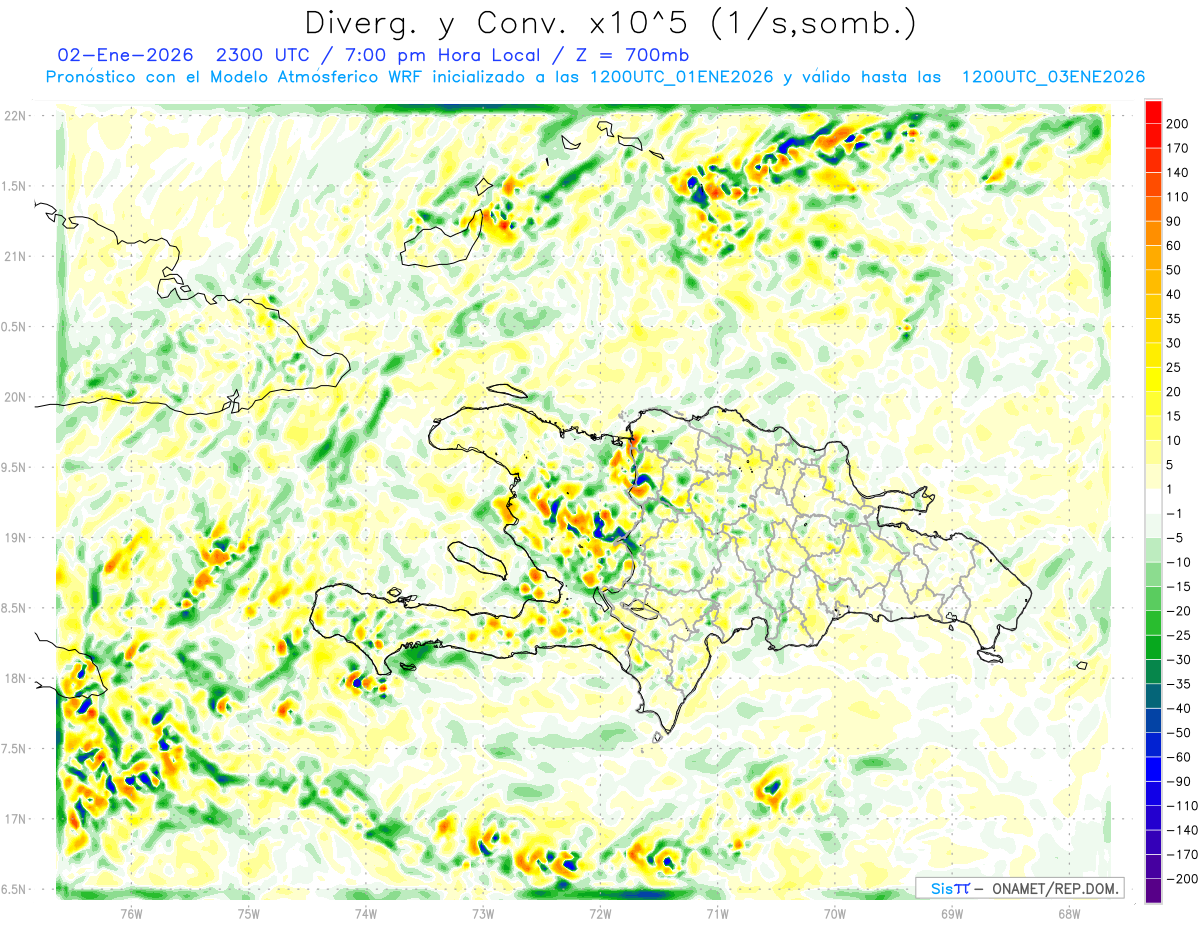
Task: Click the "75W" longitude axis label
Action: (249, 914)
